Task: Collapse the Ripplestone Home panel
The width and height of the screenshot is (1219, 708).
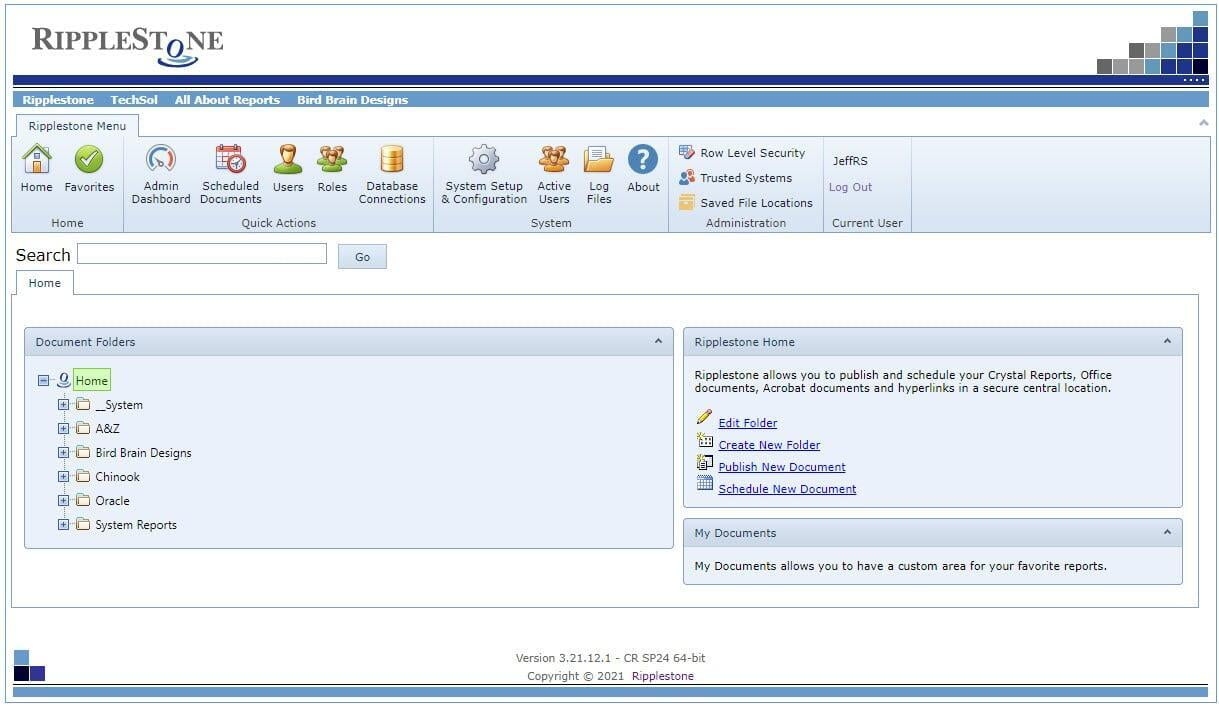Action: pyautogui.click(x=1167, y=341)
